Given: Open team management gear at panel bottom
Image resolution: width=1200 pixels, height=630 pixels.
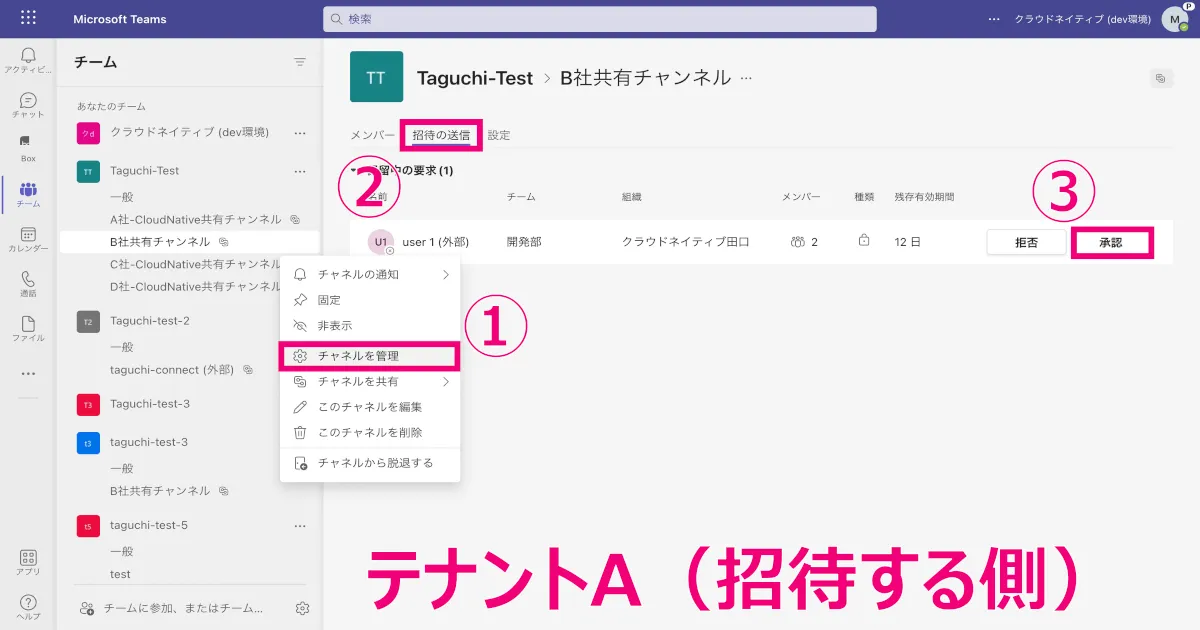Looking at the screenshot, I should pyautogui.click(x=303, y=608).
